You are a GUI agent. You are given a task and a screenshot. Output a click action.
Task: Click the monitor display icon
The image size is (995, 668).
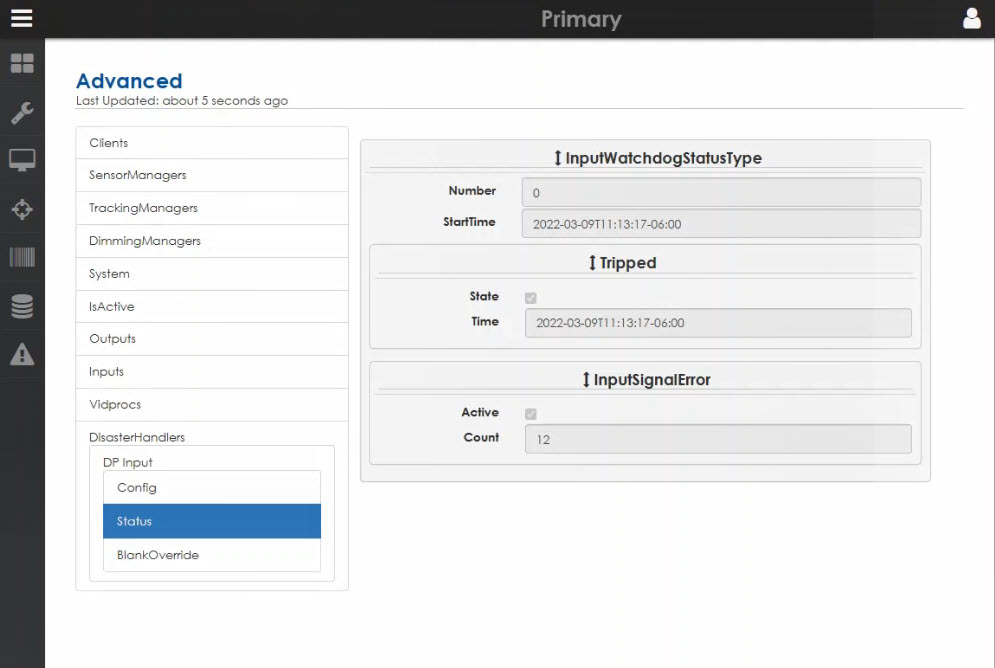tap(22, 160)
